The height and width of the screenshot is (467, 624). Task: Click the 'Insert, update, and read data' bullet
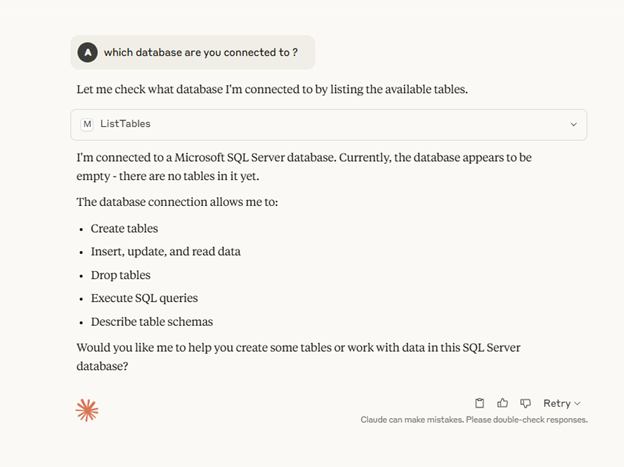[x=166, y=252]
